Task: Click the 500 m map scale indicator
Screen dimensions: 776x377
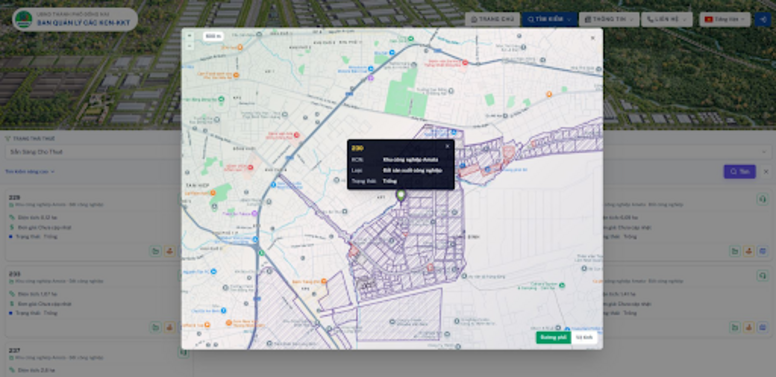Action: click(x=212, y=36)
